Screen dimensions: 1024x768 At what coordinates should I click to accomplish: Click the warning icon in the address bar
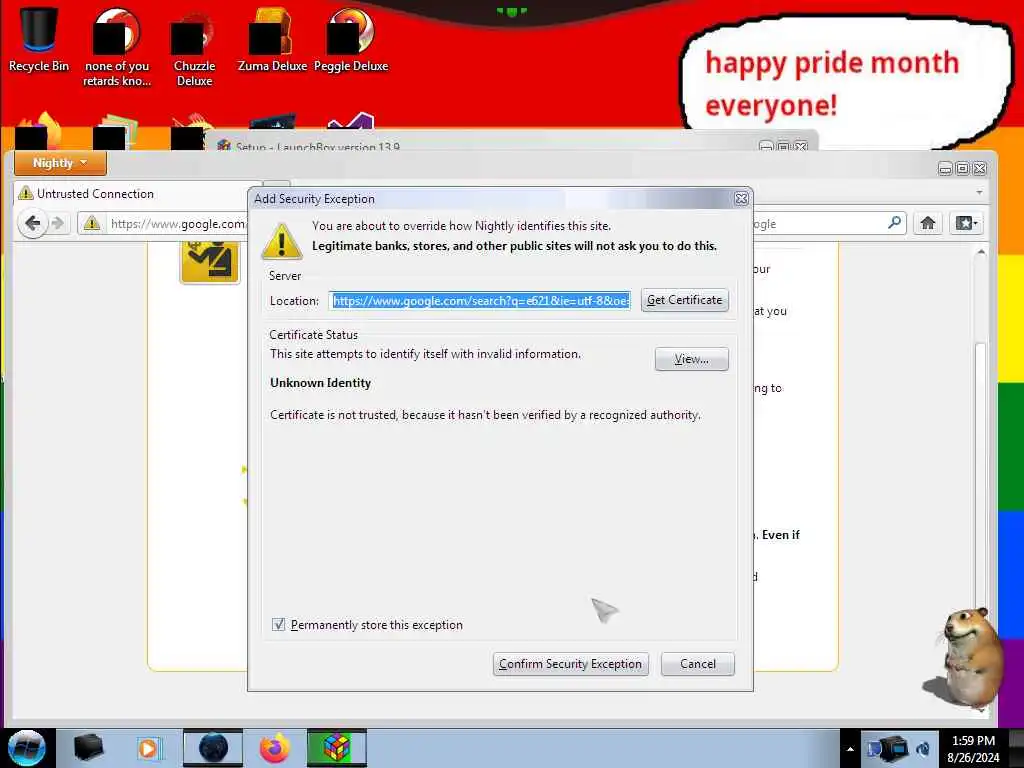(91, 223)
